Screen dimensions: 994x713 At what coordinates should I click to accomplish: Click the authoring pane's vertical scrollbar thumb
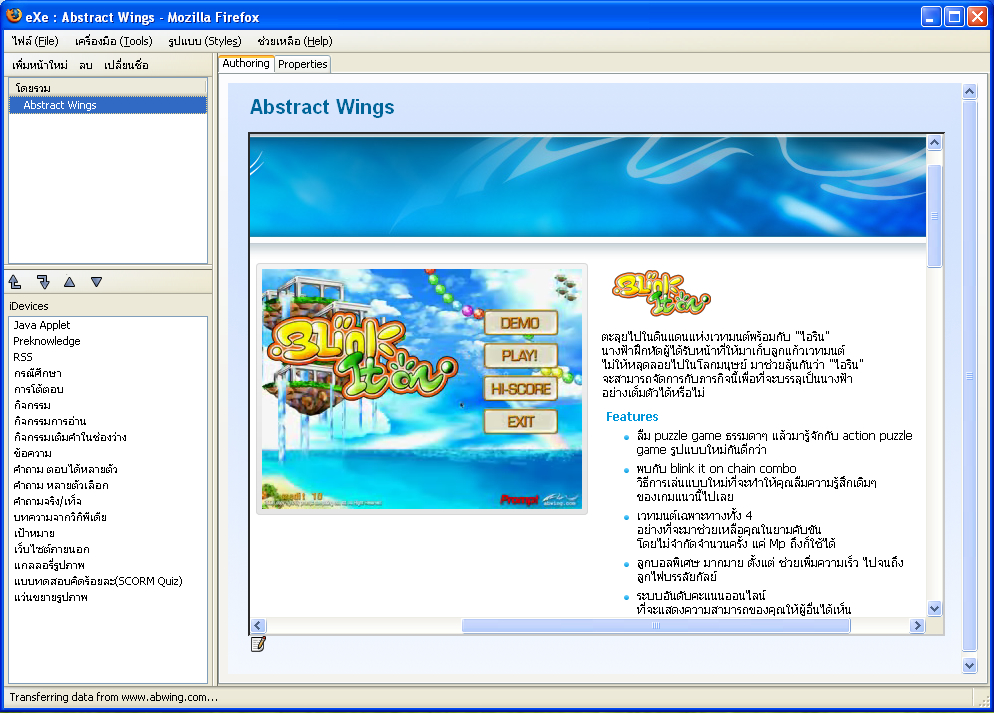click(x=969, y=376)
